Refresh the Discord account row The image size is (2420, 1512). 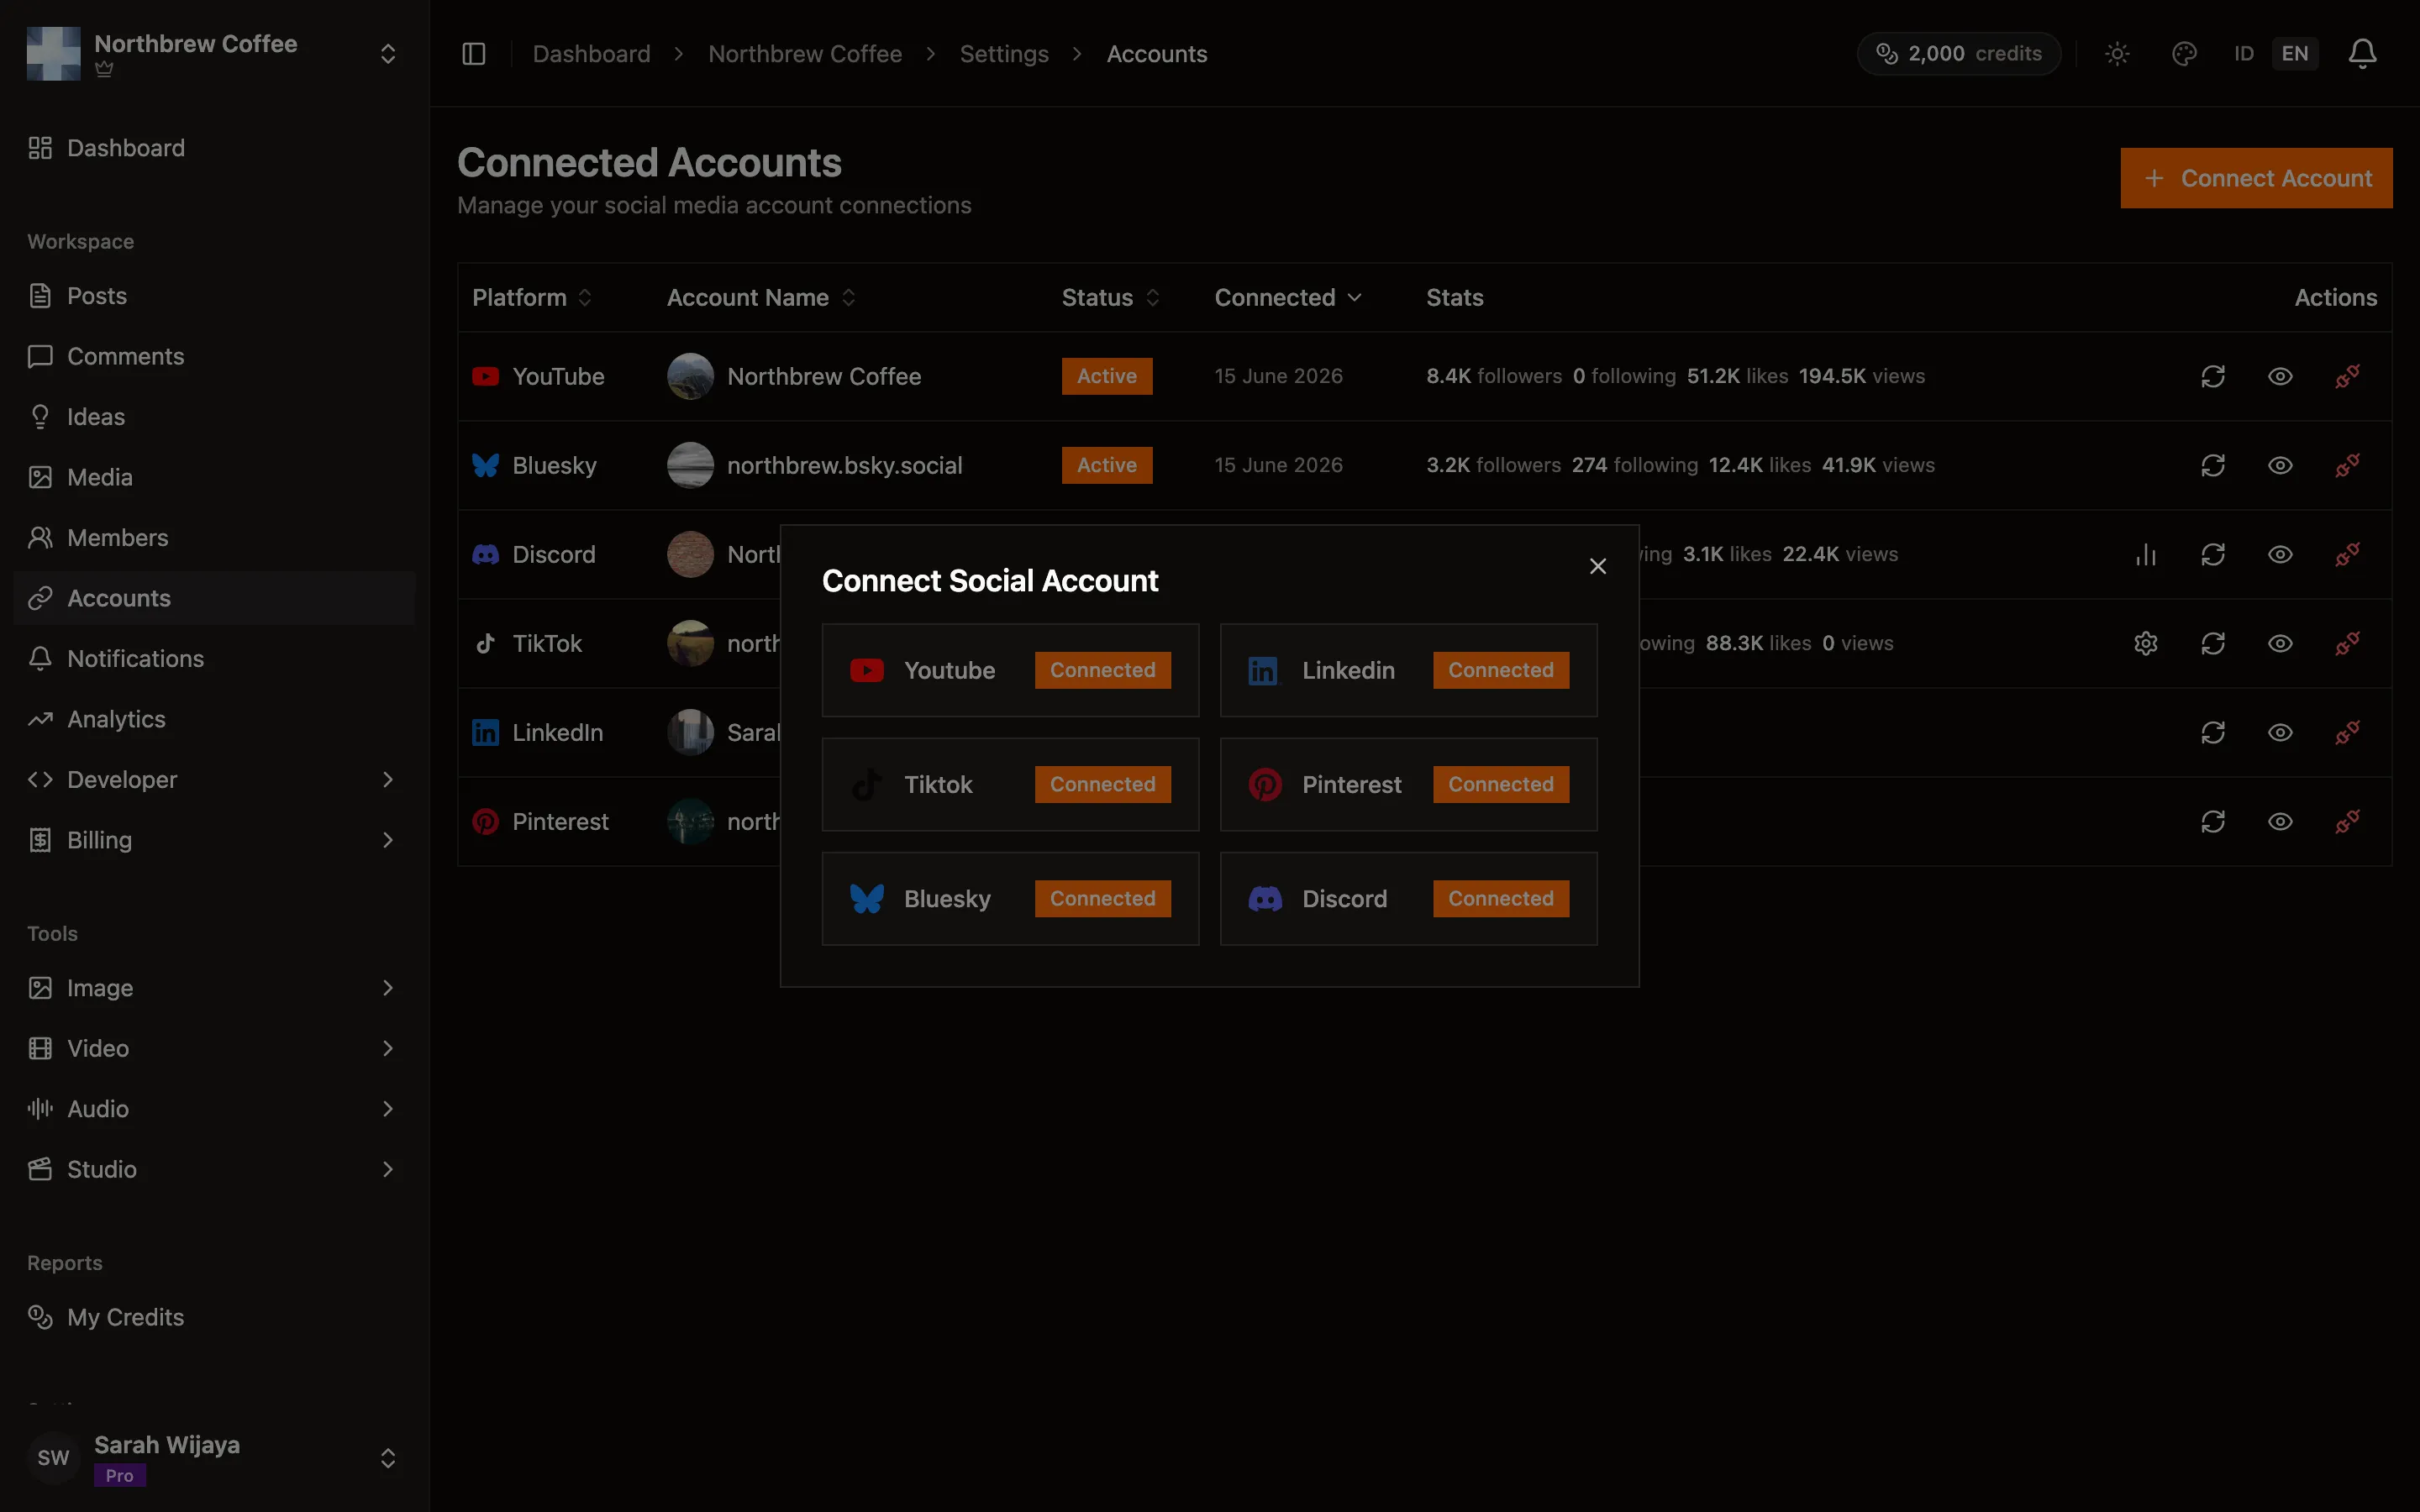click(x=2213, y=554)
